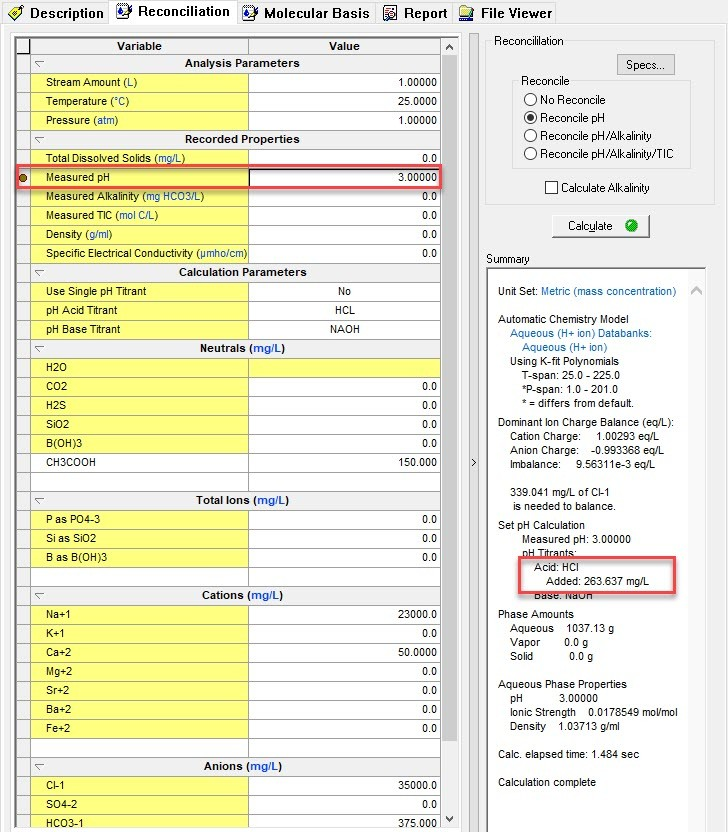Click the Description tab icon
Viewport: 728px width, 832px height.
[x=16, y=13]
